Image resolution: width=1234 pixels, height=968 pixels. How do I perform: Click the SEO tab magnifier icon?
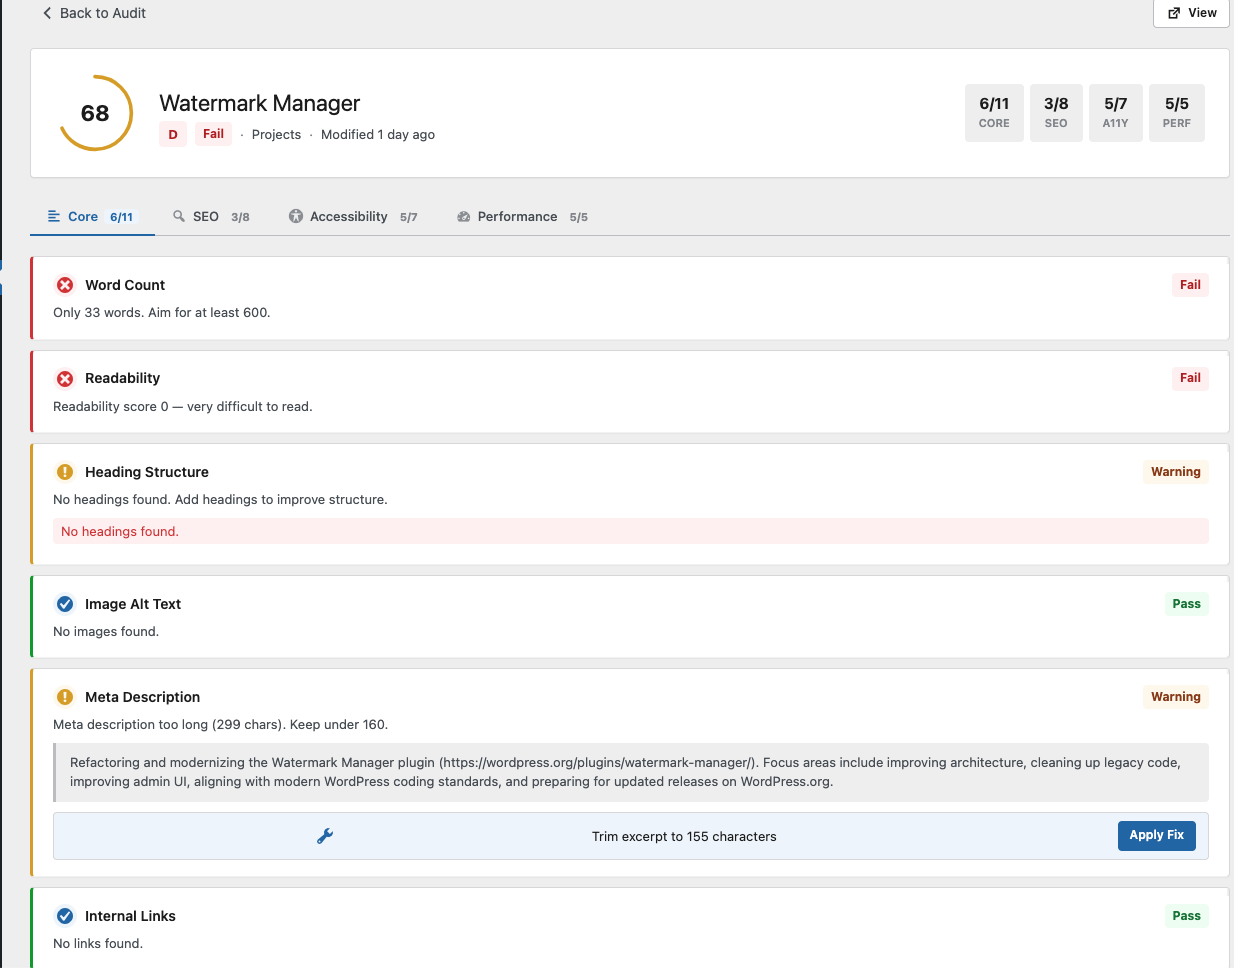tap(179, 216)
